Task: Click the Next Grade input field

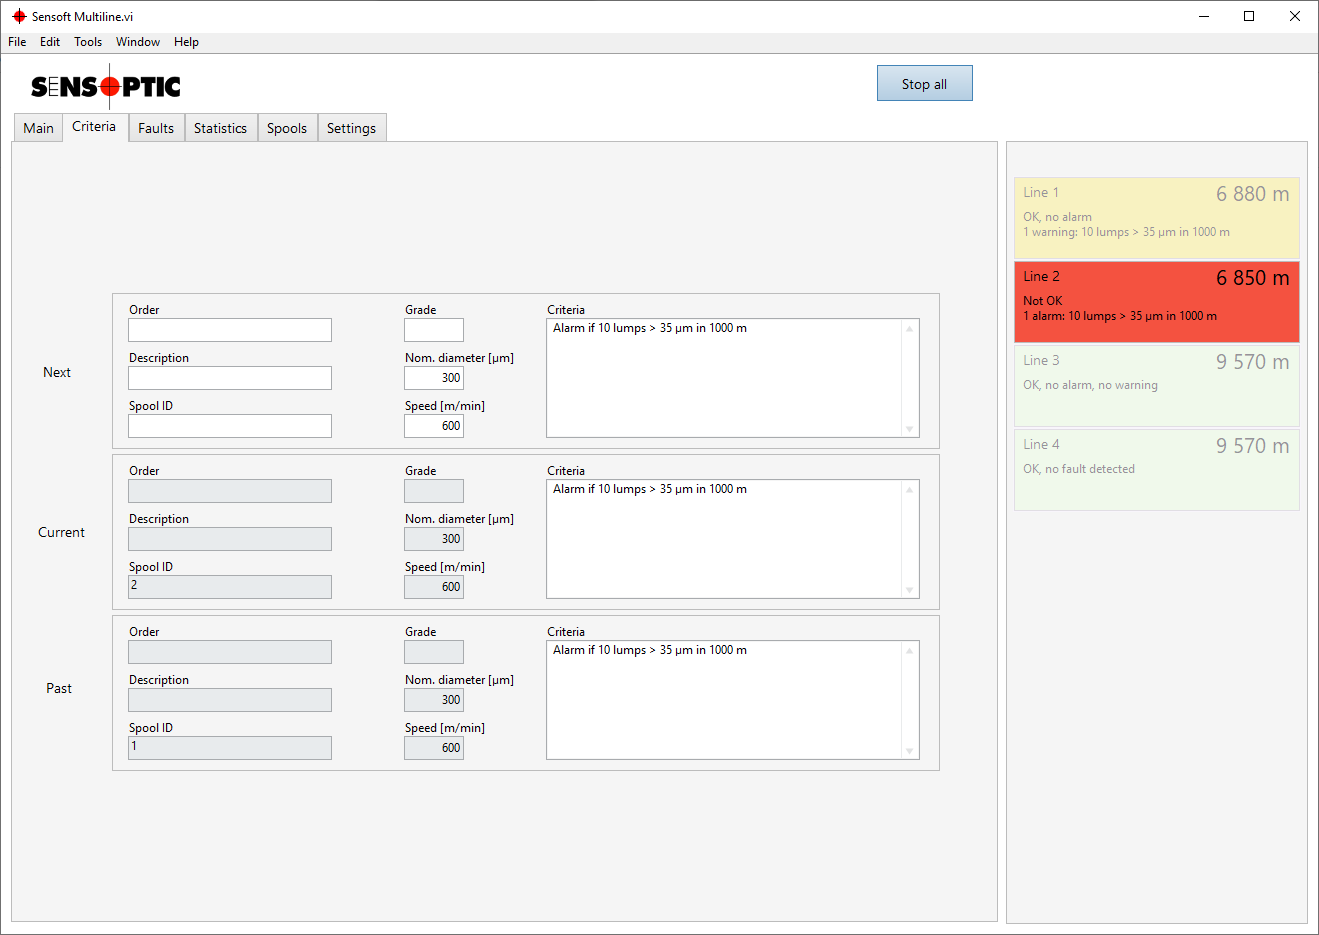Action: [x=434, y=330]
